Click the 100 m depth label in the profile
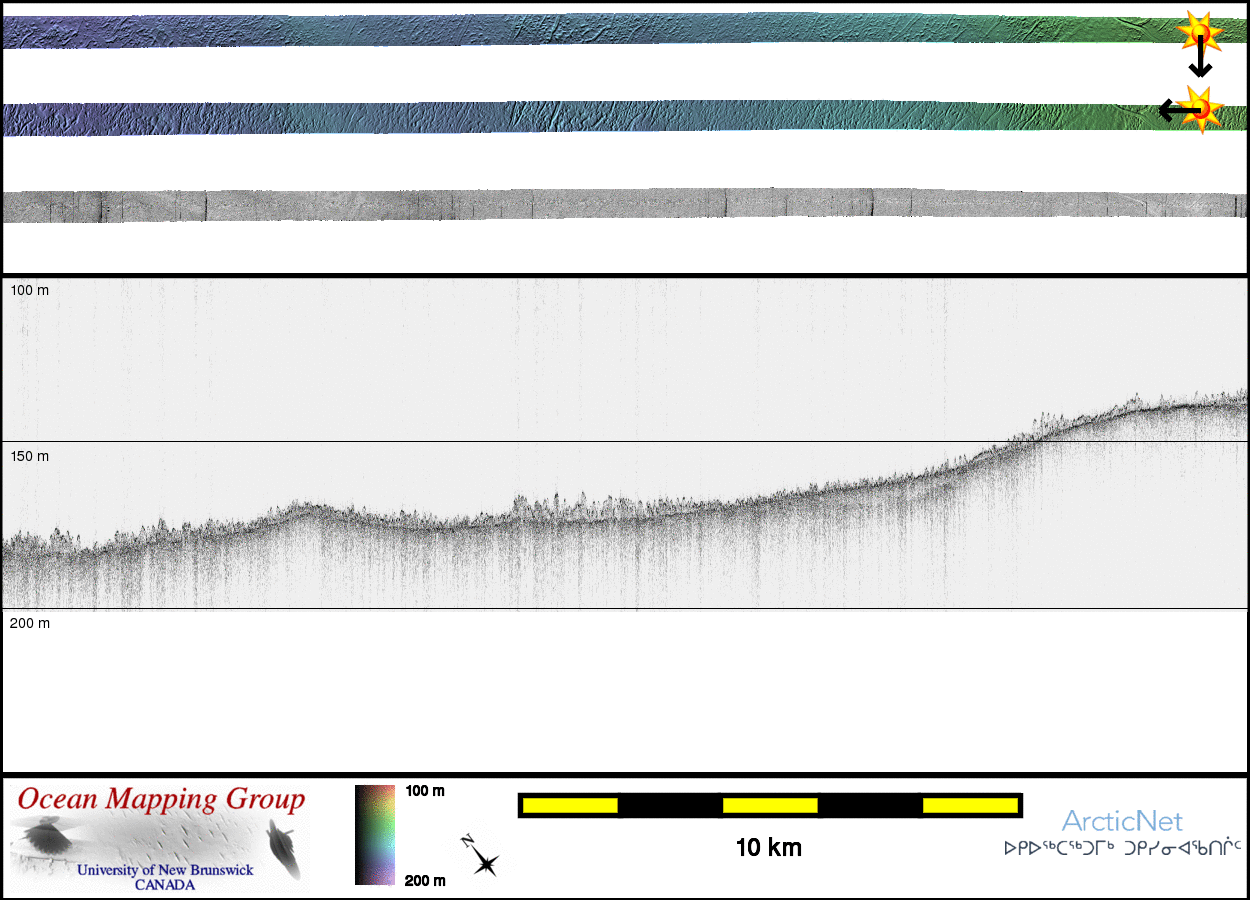Viewport: 1250px width, 900px height. click(x=30, y=290)
